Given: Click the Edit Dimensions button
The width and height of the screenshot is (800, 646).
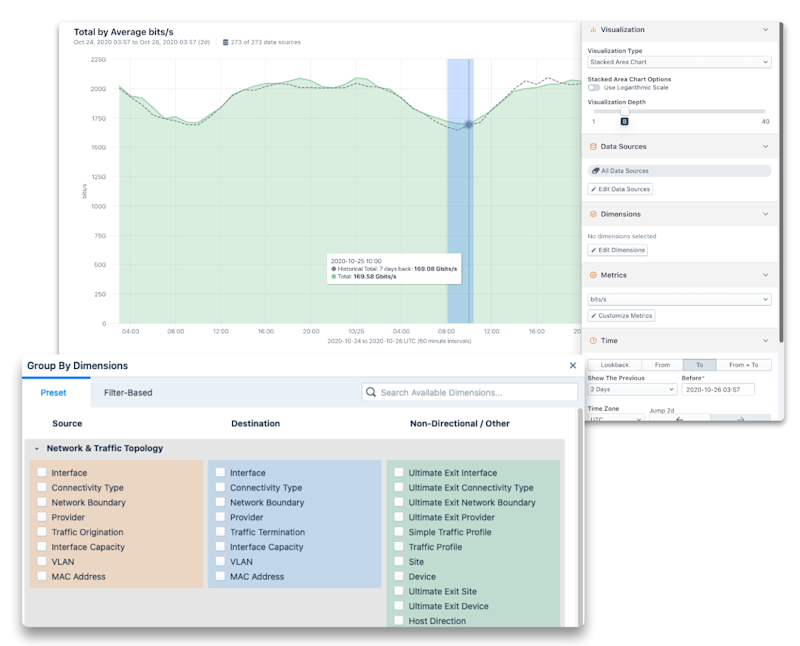Looking at the screenshot, I should point(617,250).
